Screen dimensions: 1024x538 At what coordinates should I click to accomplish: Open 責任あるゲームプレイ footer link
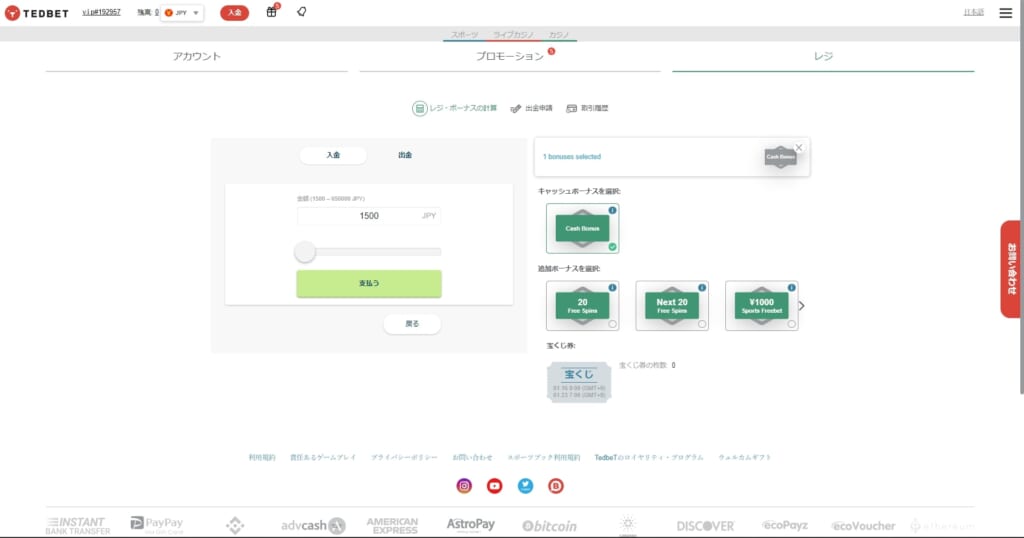pyautogui.click(x=323, y=458)
